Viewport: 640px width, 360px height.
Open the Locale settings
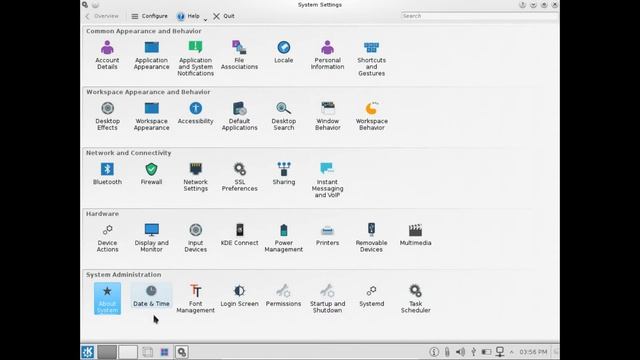click(284, 52)
